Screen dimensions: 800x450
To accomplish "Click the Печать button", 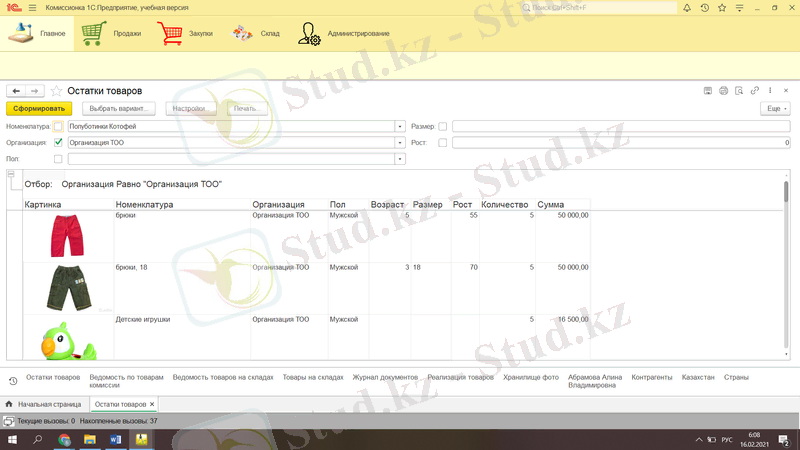I will point(247,109).
